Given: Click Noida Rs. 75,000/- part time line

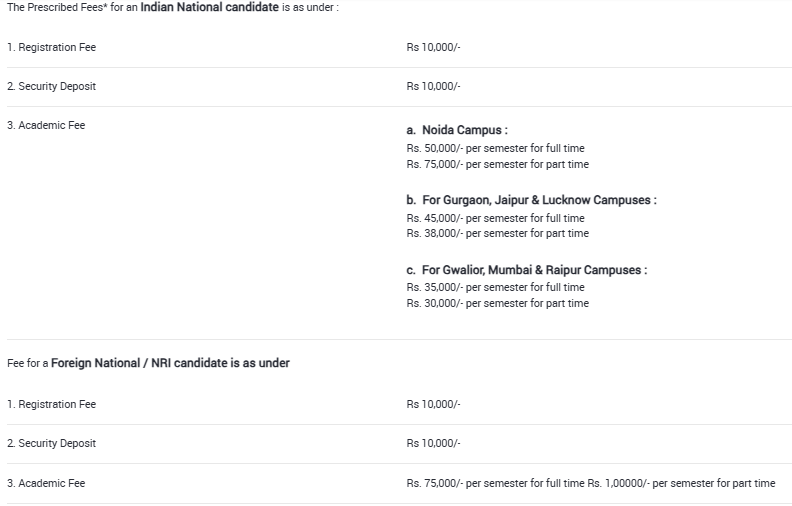Looking at the screenshot, I should click(497, 164).
